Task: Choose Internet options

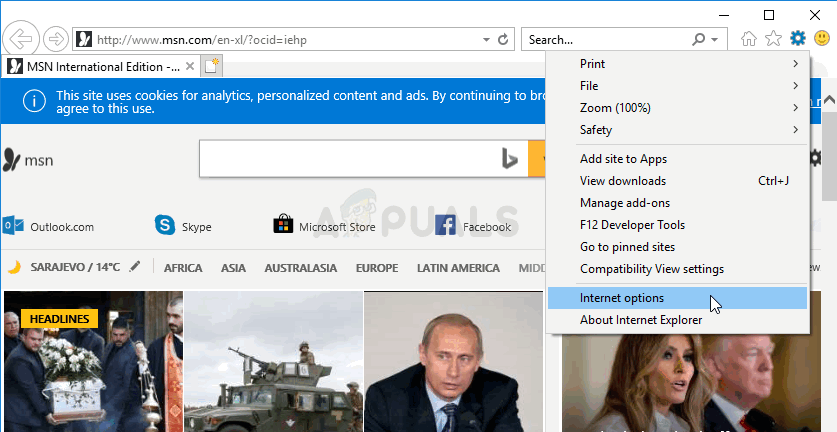Action: click(677, 298)
